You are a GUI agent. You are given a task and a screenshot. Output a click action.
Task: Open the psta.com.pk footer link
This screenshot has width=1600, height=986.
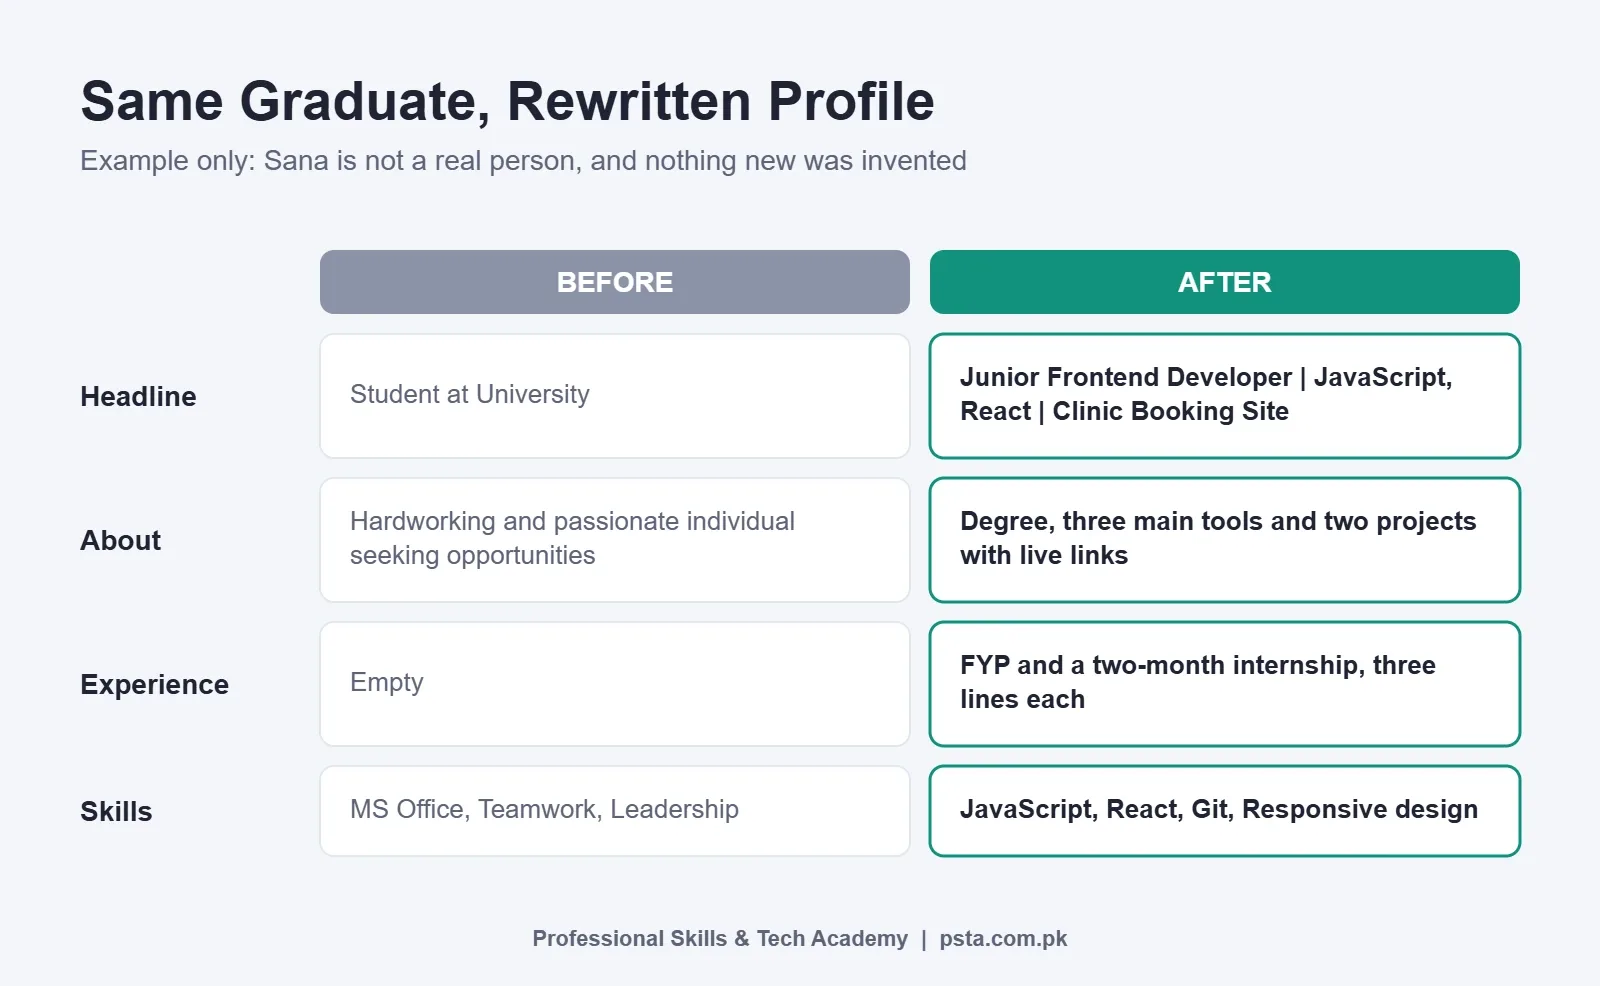coord(1003,939)
